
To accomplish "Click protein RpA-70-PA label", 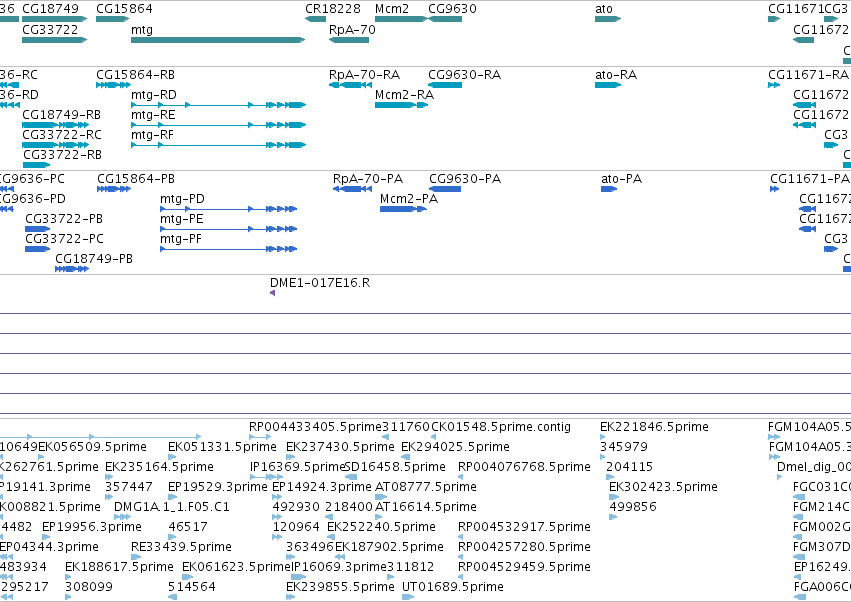I will click(x=368, y=179).
